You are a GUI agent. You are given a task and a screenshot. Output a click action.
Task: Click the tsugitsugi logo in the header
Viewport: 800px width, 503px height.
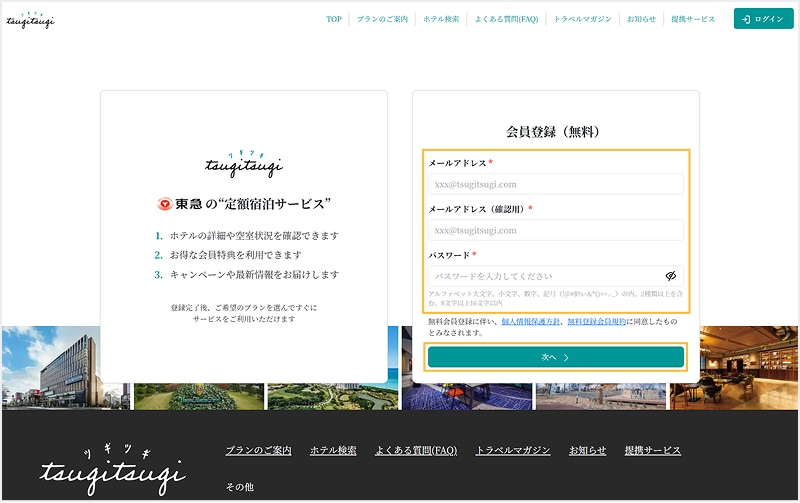coord(29,19)
